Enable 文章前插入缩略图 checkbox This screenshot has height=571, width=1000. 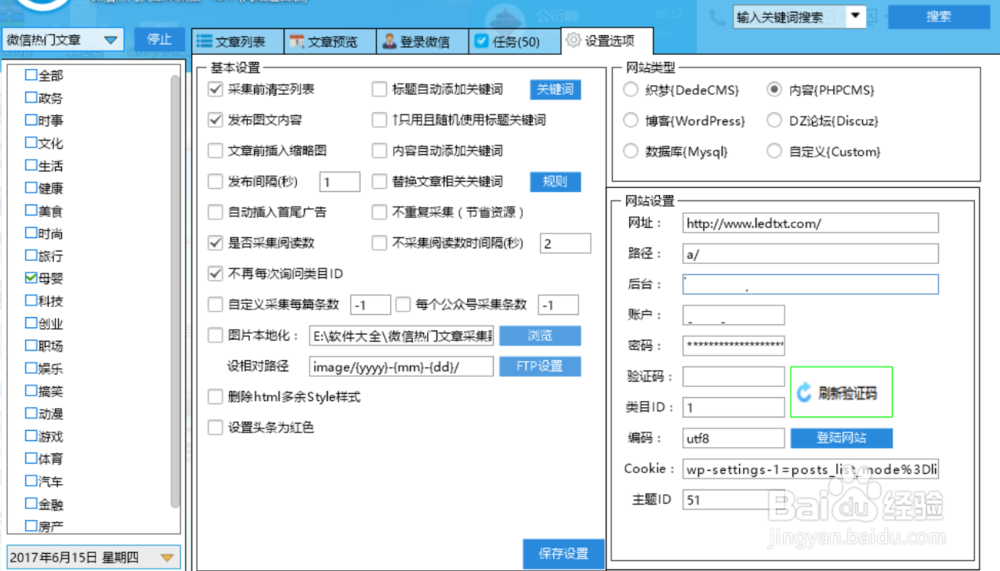(216, 151)
